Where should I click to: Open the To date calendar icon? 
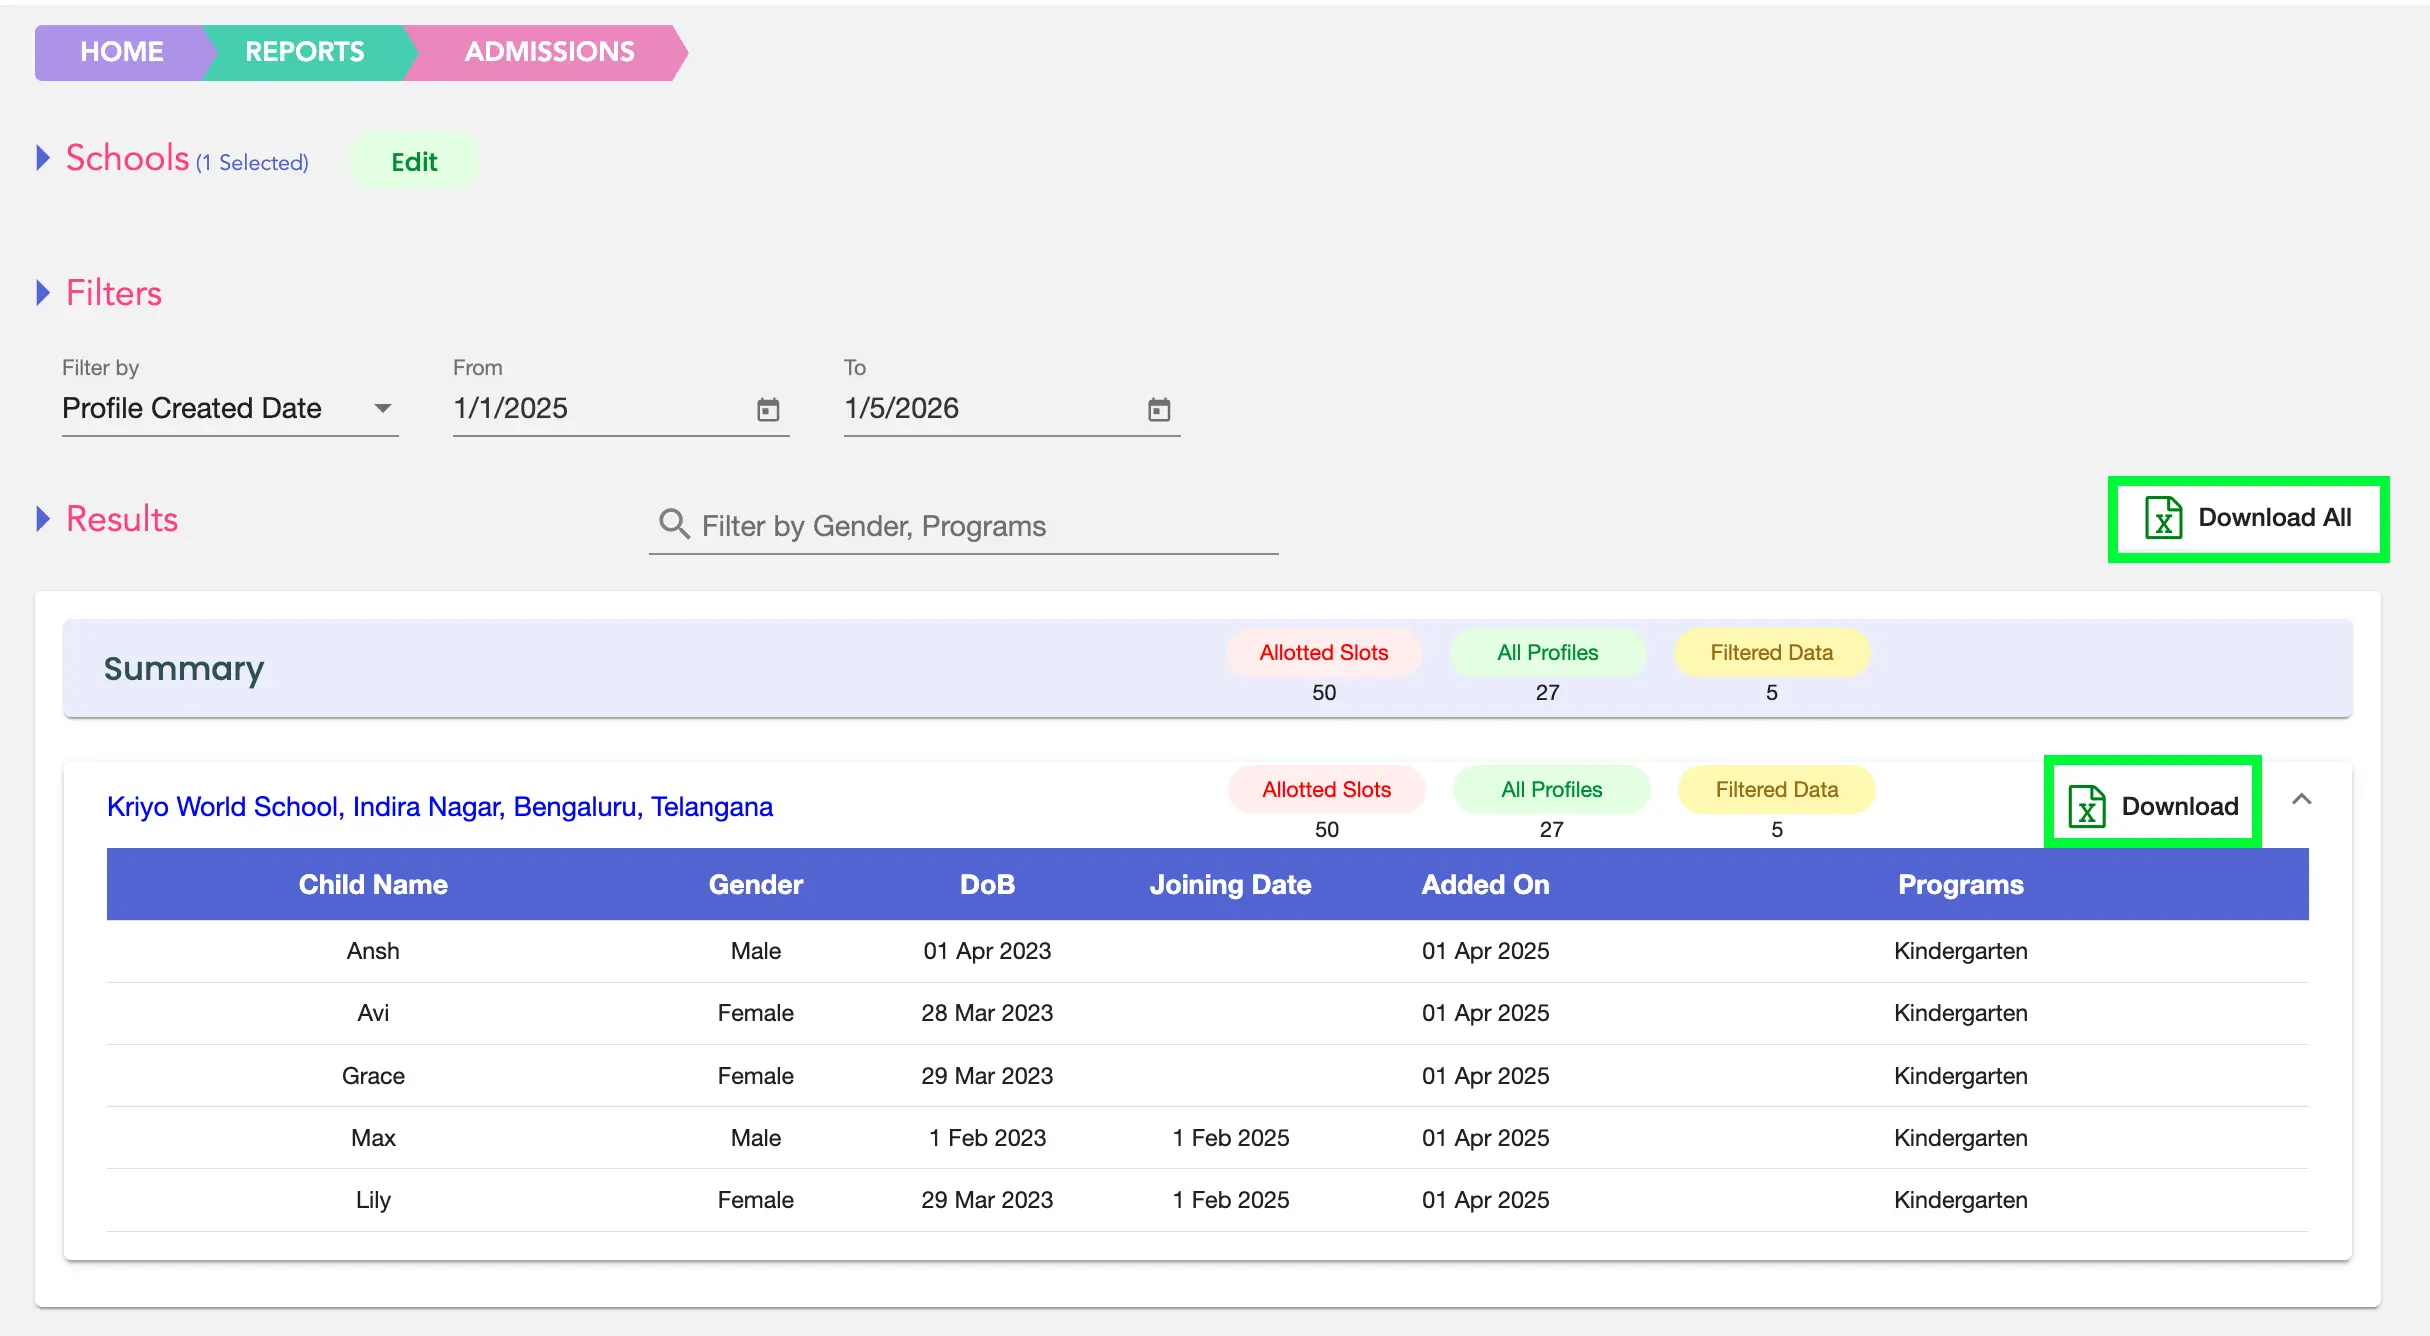tap(1159, 409)
